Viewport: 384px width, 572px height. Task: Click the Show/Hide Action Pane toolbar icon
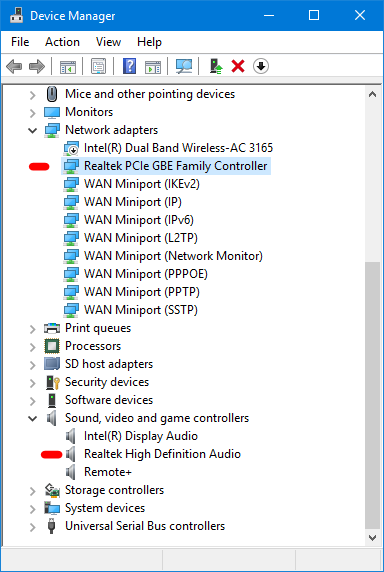[x=152, y=67]
